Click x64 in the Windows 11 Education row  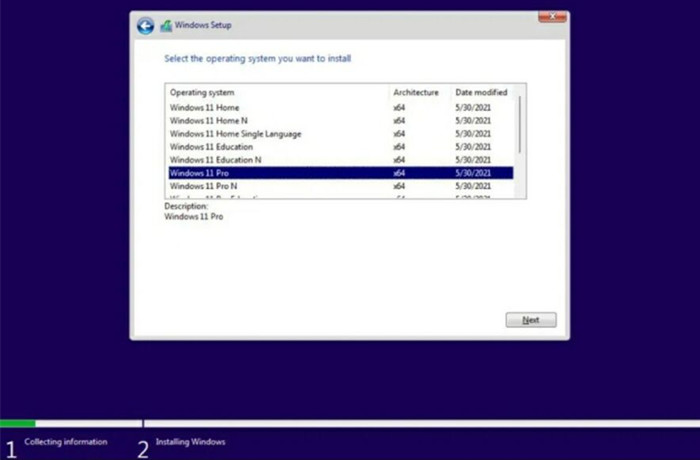(399, 146)
